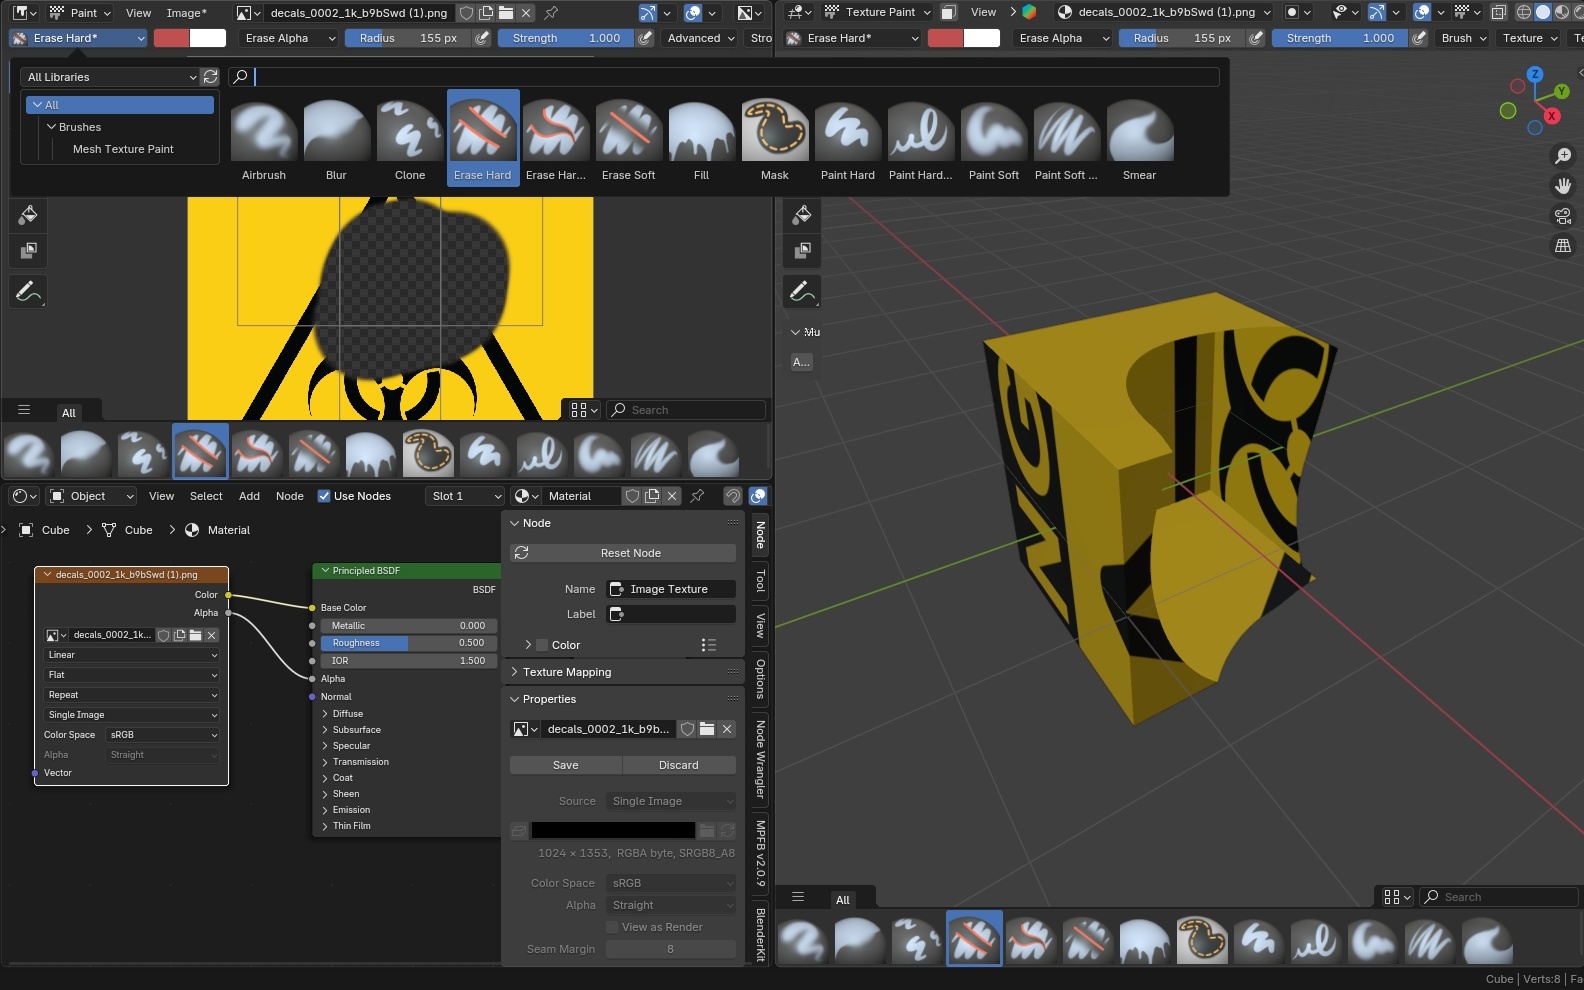Click the pan hand icon in the 3D viewport
Image resolution: width=1584 pixels, height=990 pixels.
pos(1563,186)
